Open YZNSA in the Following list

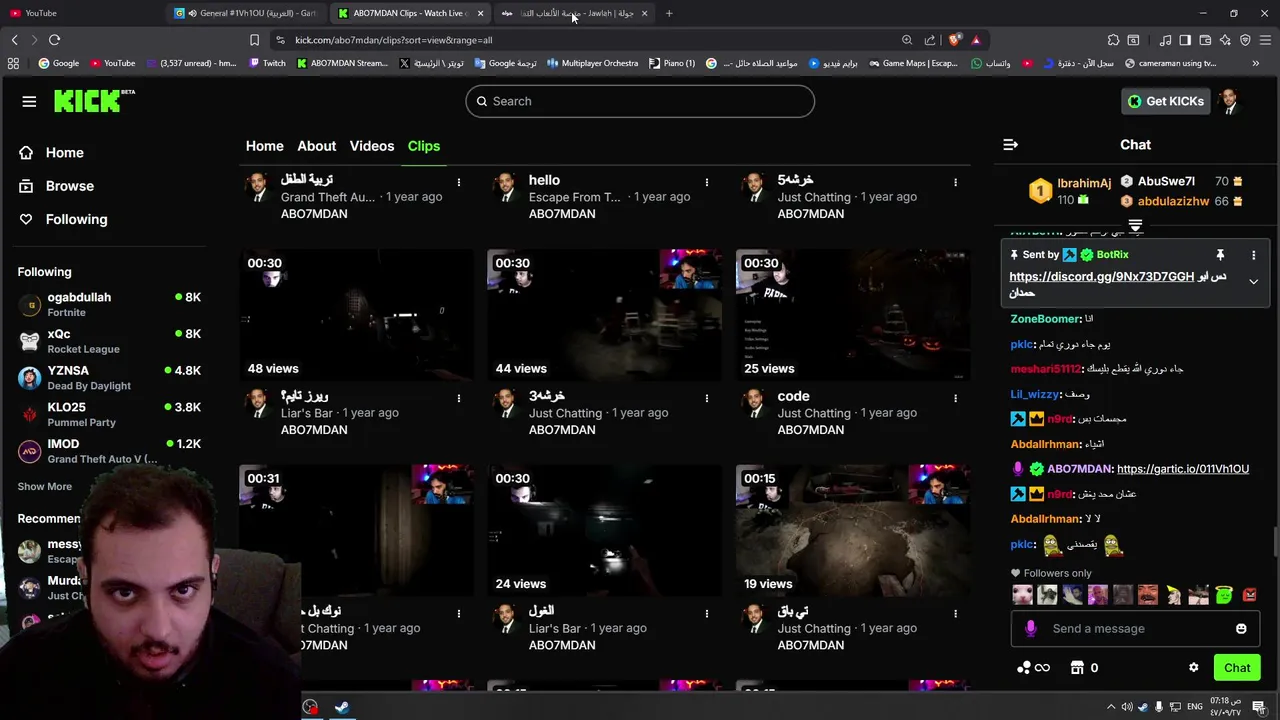point(110,378)
